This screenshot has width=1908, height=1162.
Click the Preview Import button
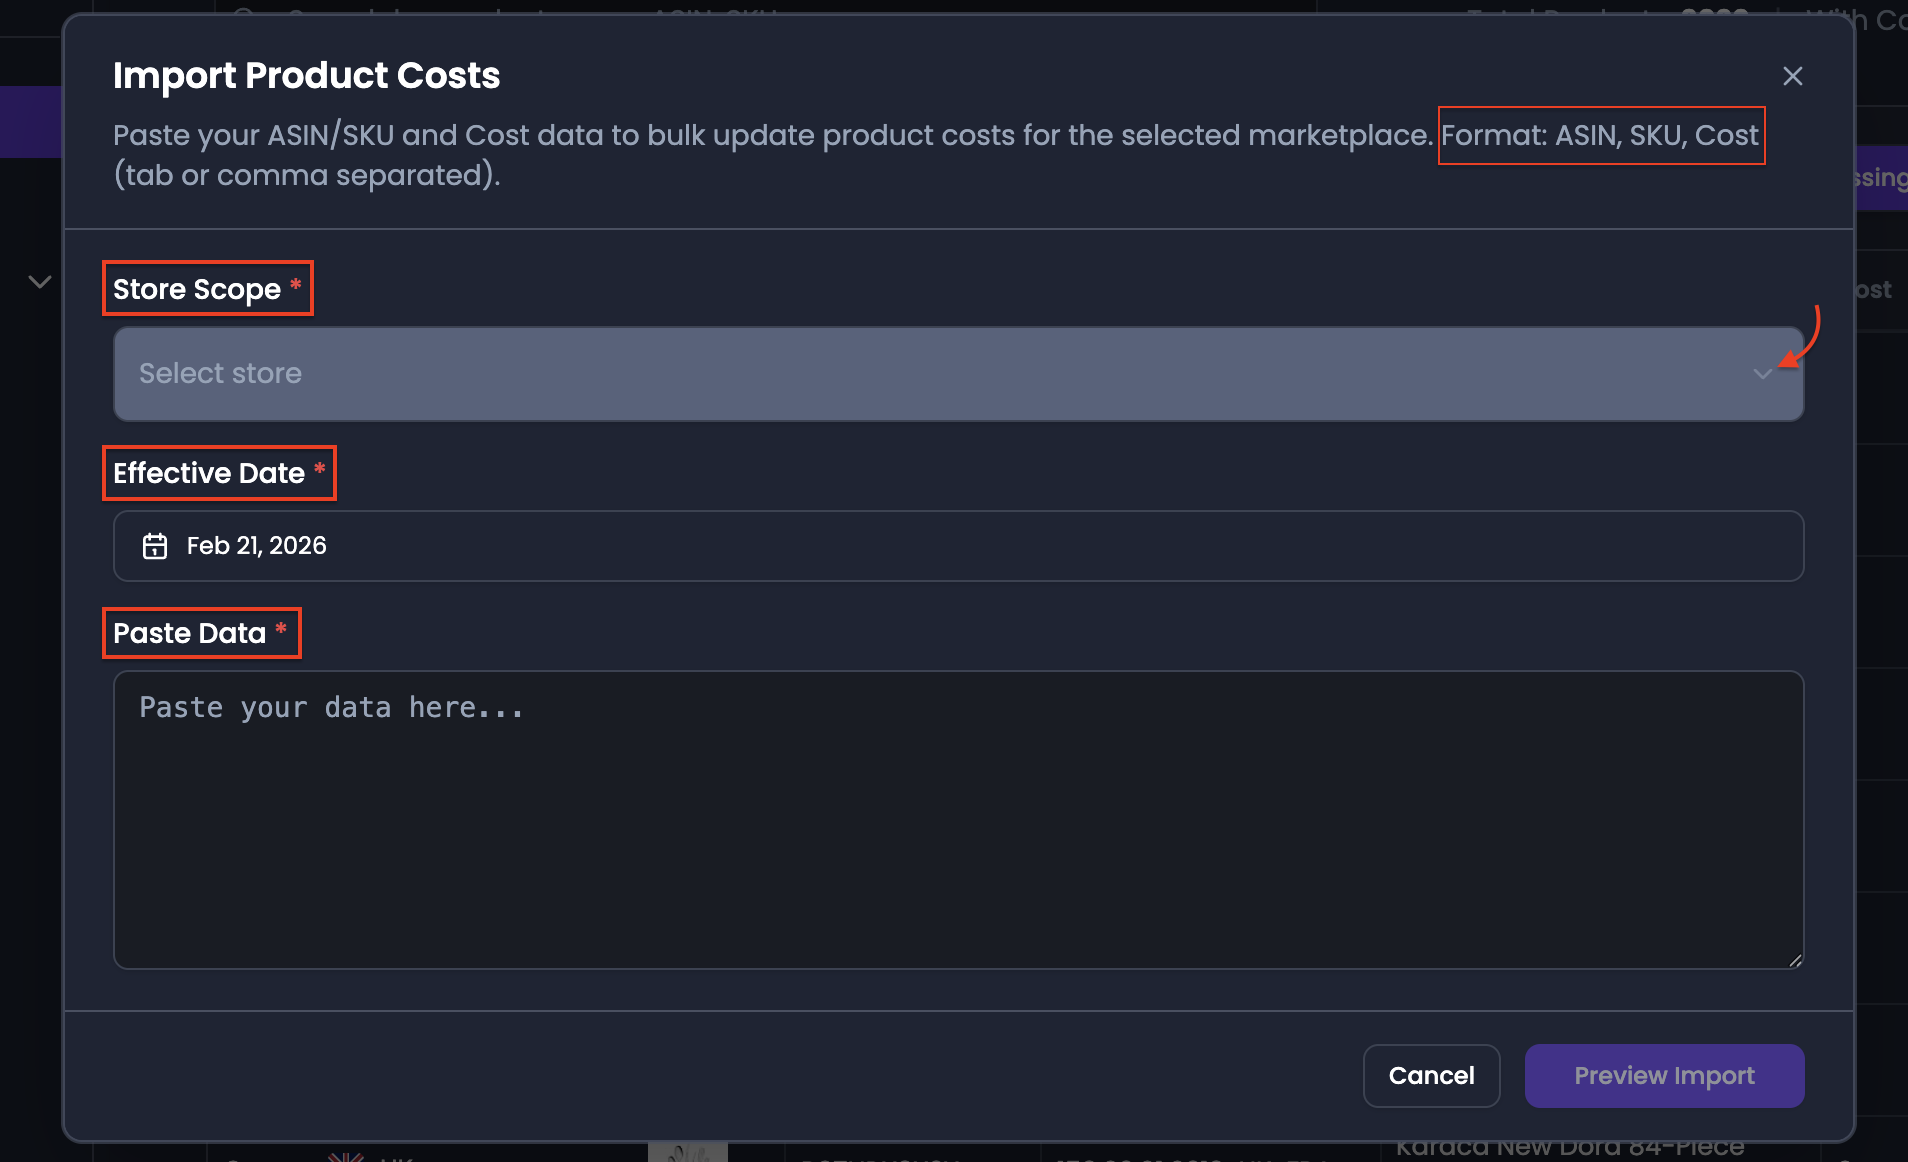coord(1664,1076)
